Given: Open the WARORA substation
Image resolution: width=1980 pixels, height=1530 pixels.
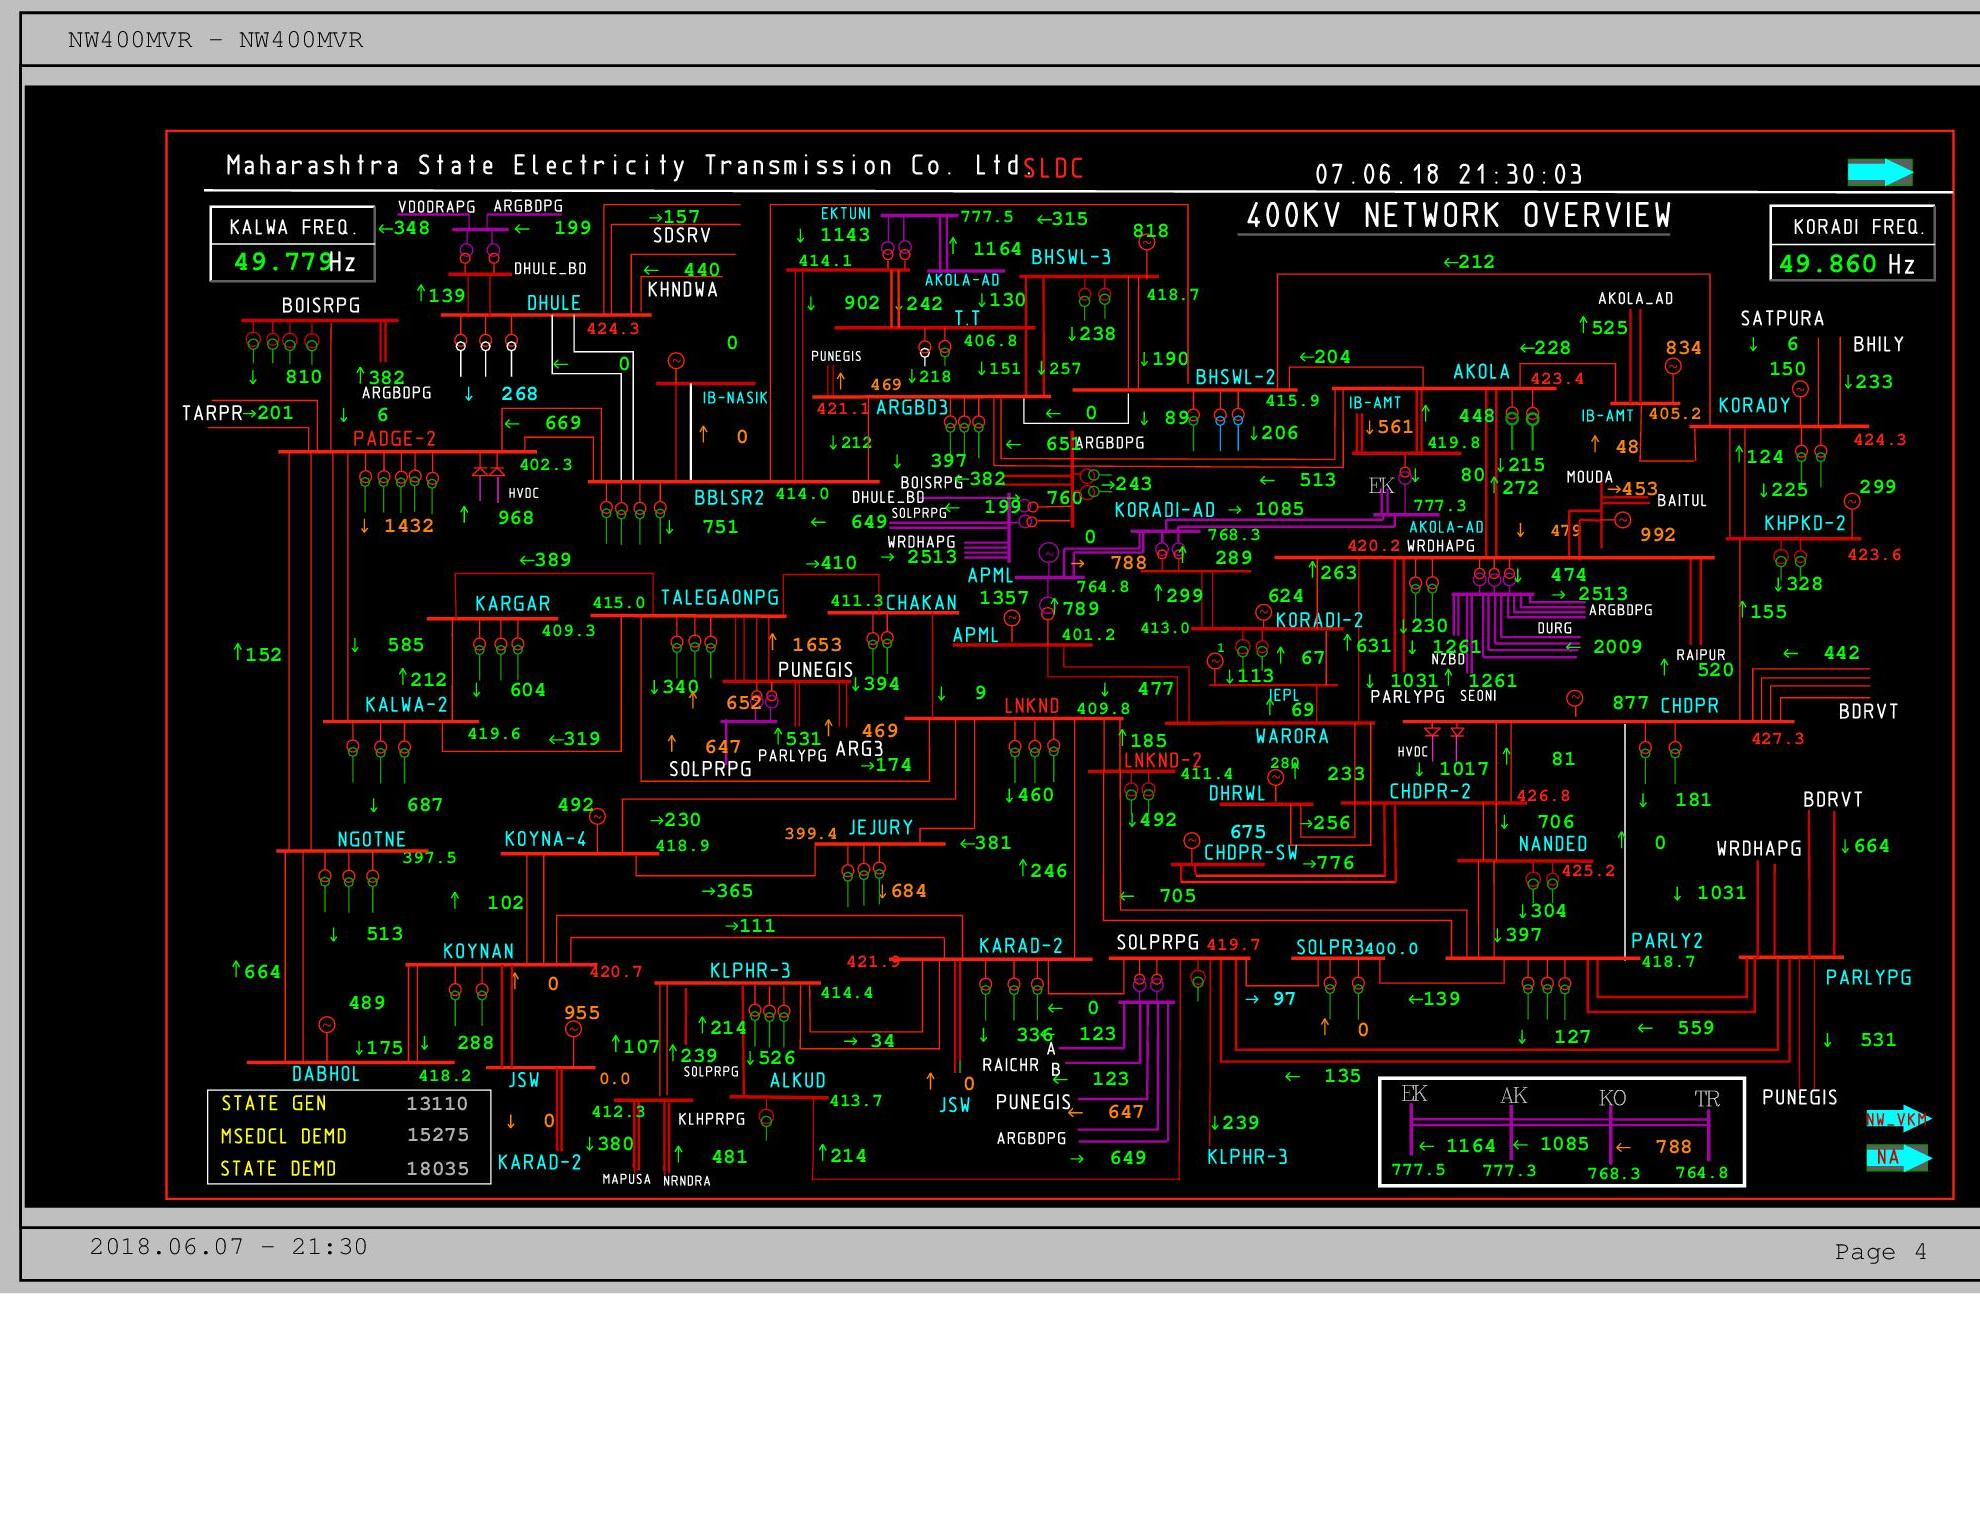Looking at the screenshot, I should point(1291,737).
